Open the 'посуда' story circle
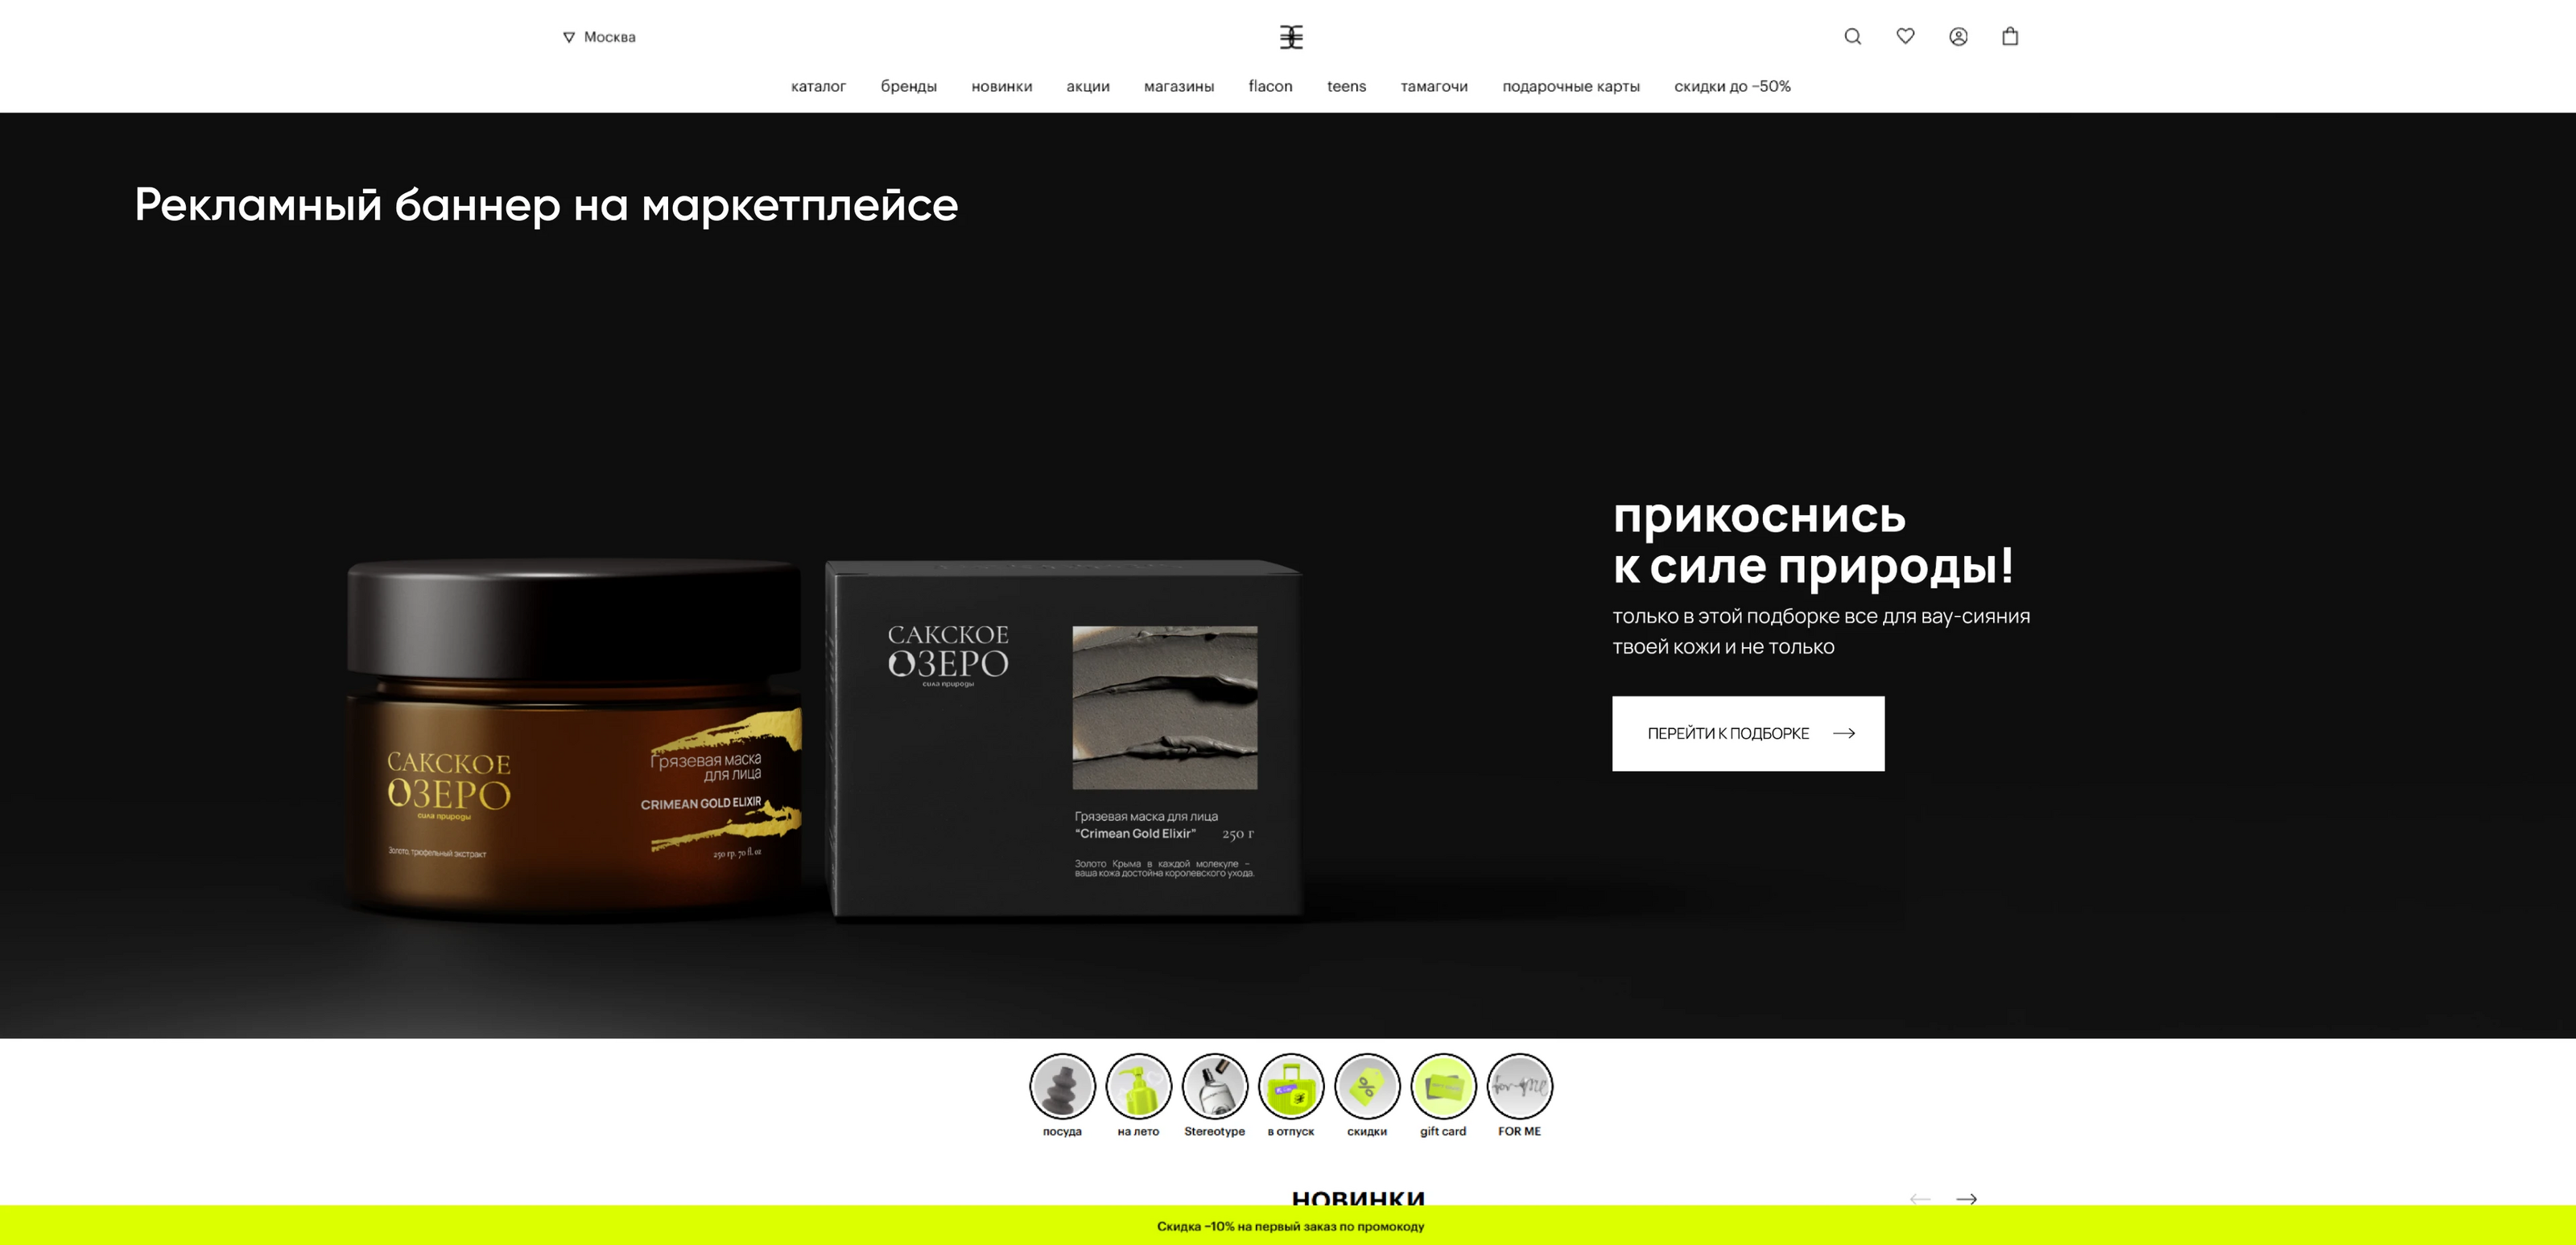 [x=1062, y=1086]
